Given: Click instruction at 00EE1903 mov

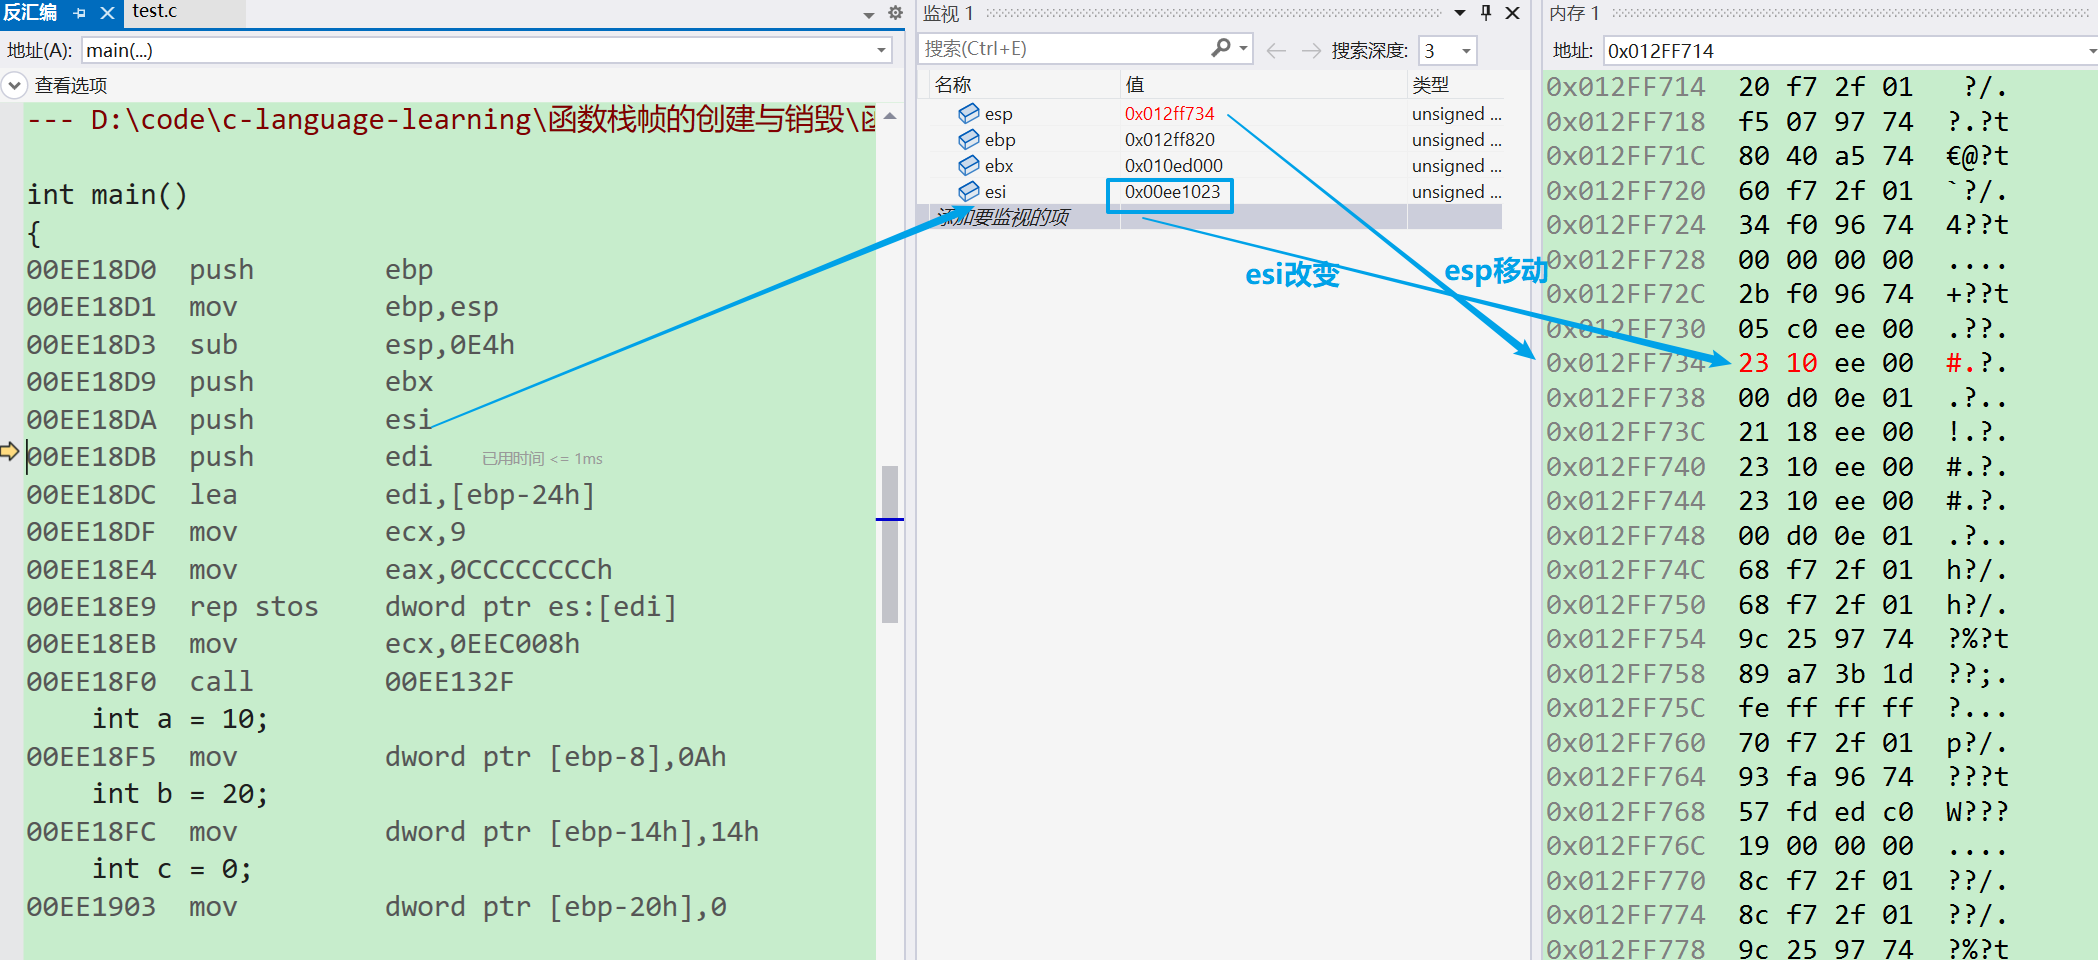Looking at the screenshot, I should pyautogui.click(x=377, y=907).
